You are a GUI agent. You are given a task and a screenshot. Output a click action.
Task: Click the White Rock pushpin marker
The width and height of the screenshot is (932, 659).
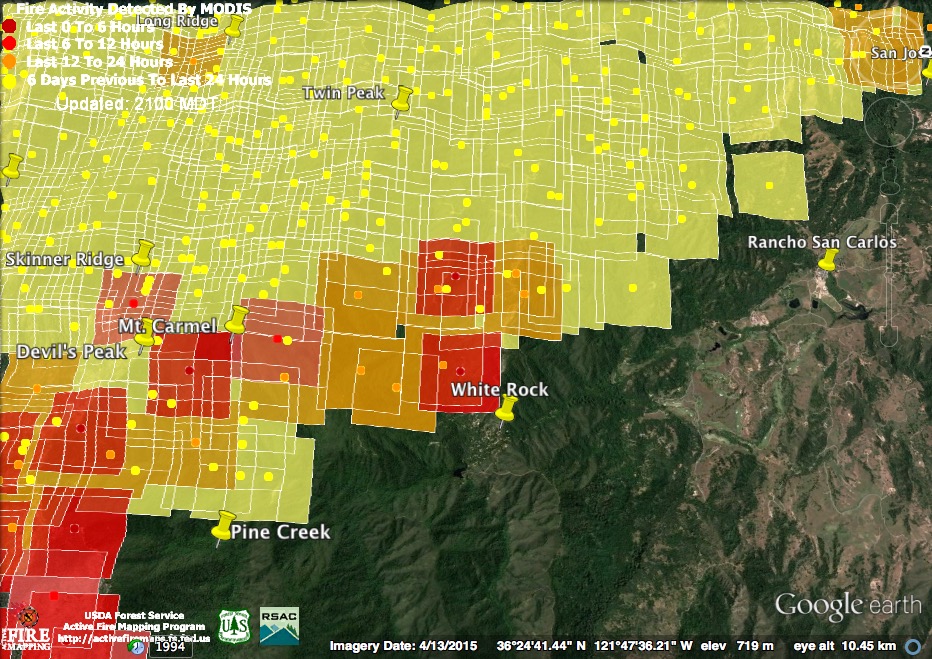506,408
